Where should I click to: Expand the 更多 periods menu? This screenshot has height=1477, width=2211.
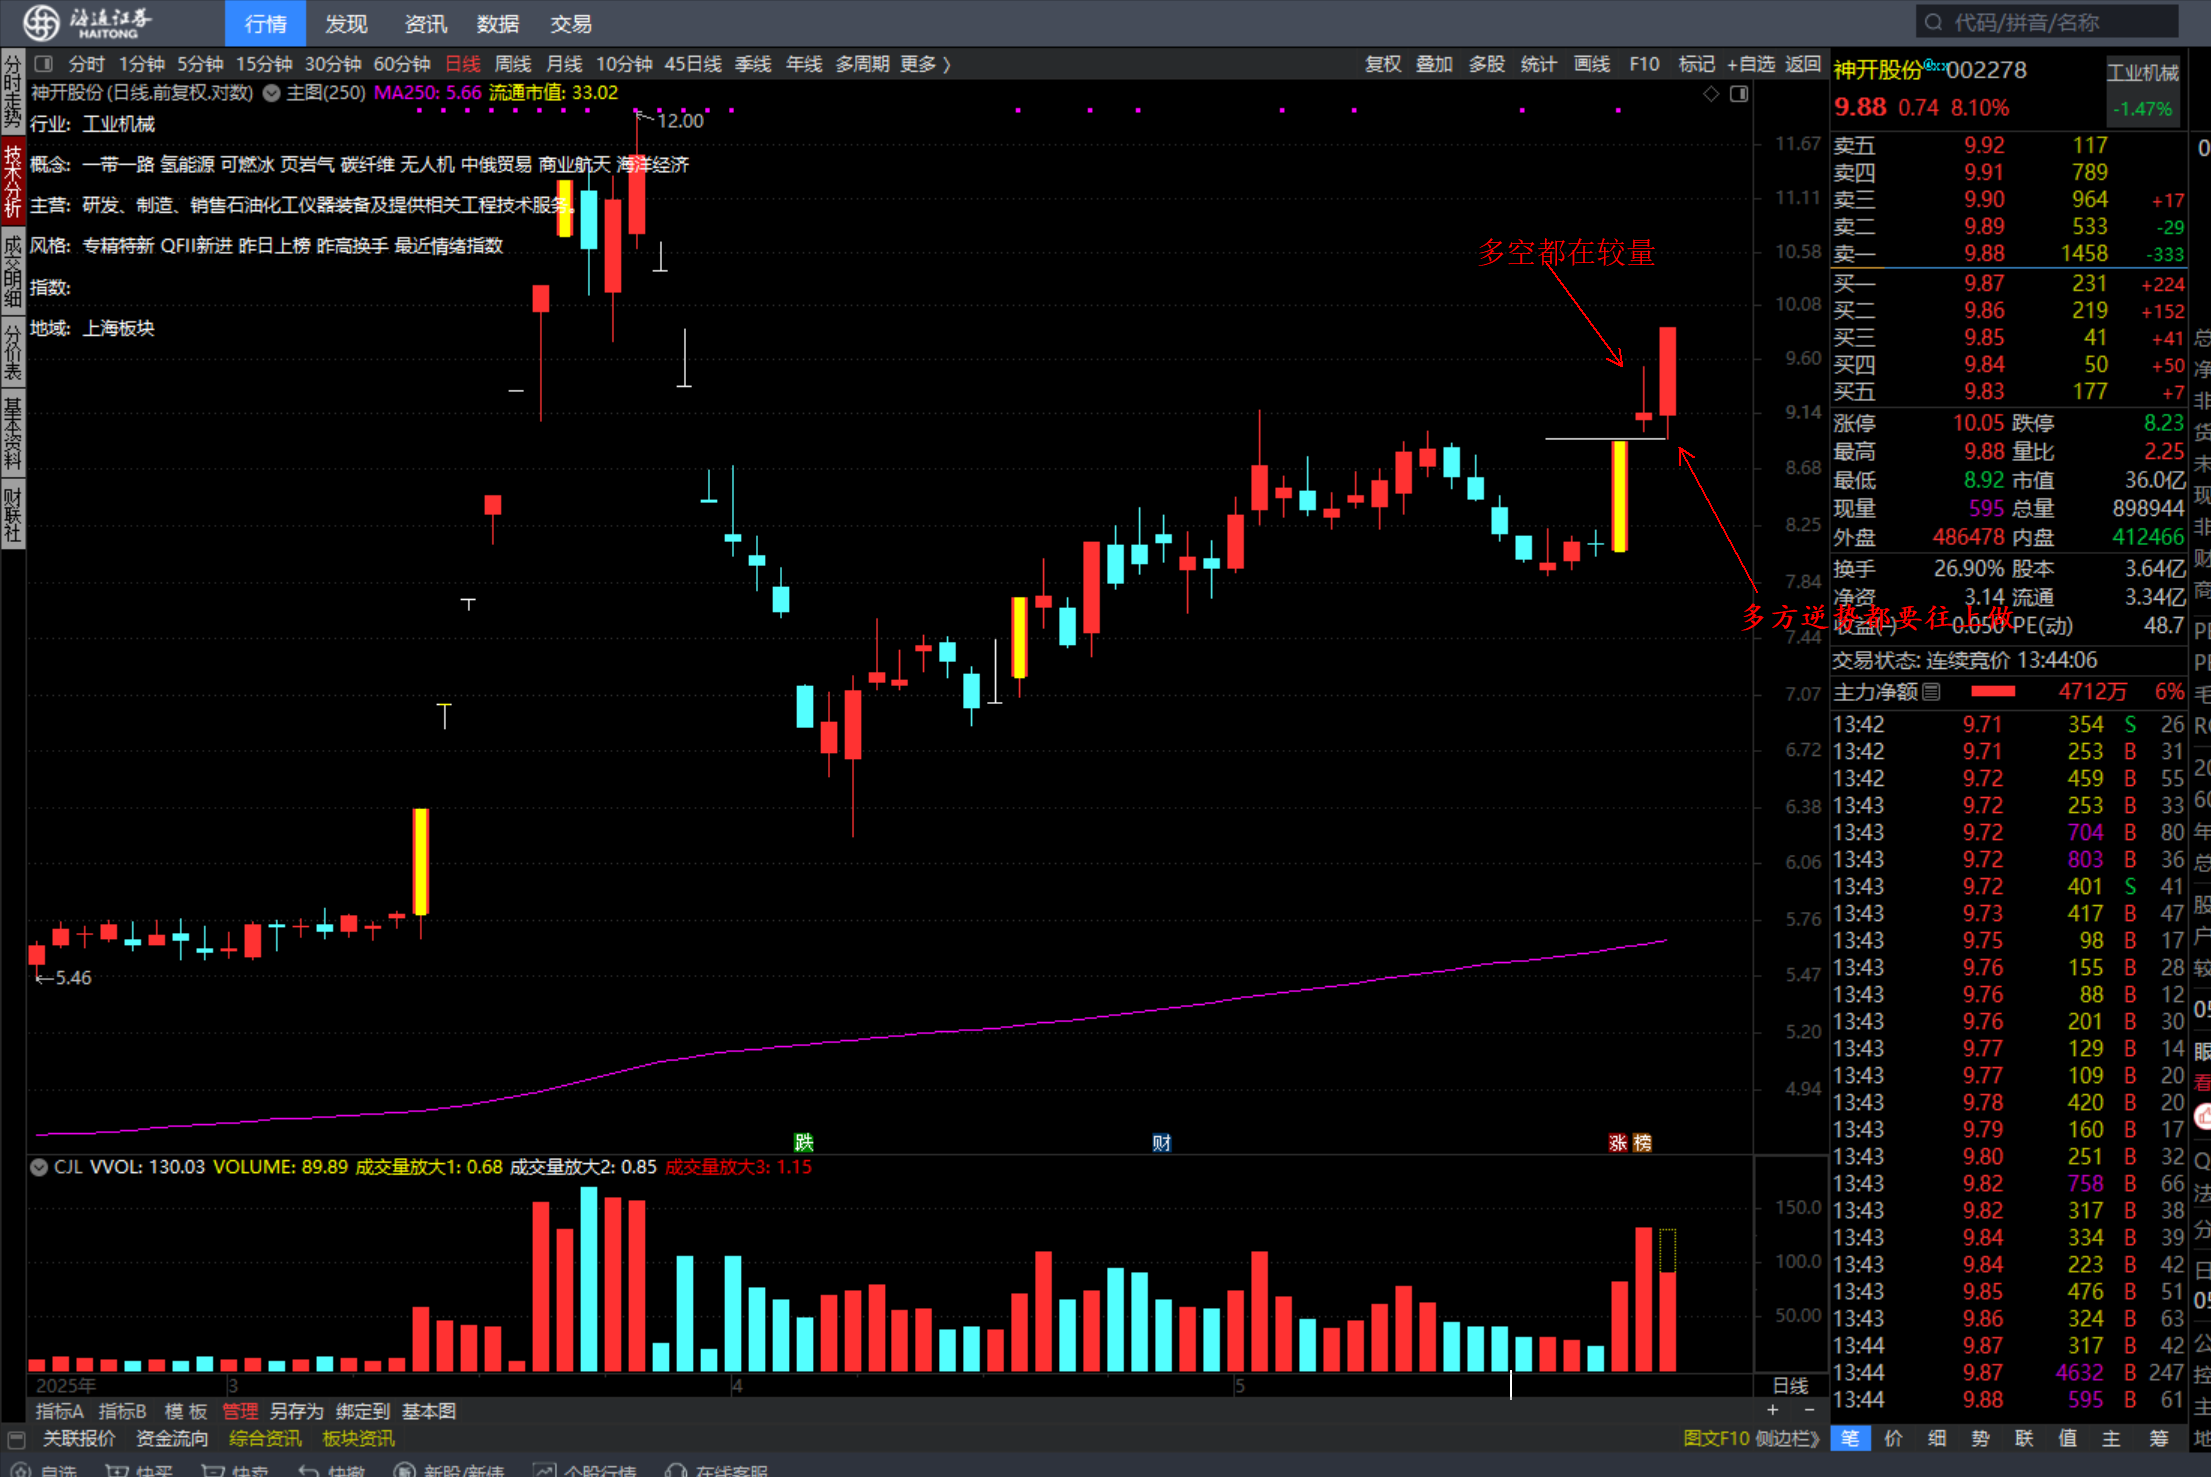click(925, 64)
